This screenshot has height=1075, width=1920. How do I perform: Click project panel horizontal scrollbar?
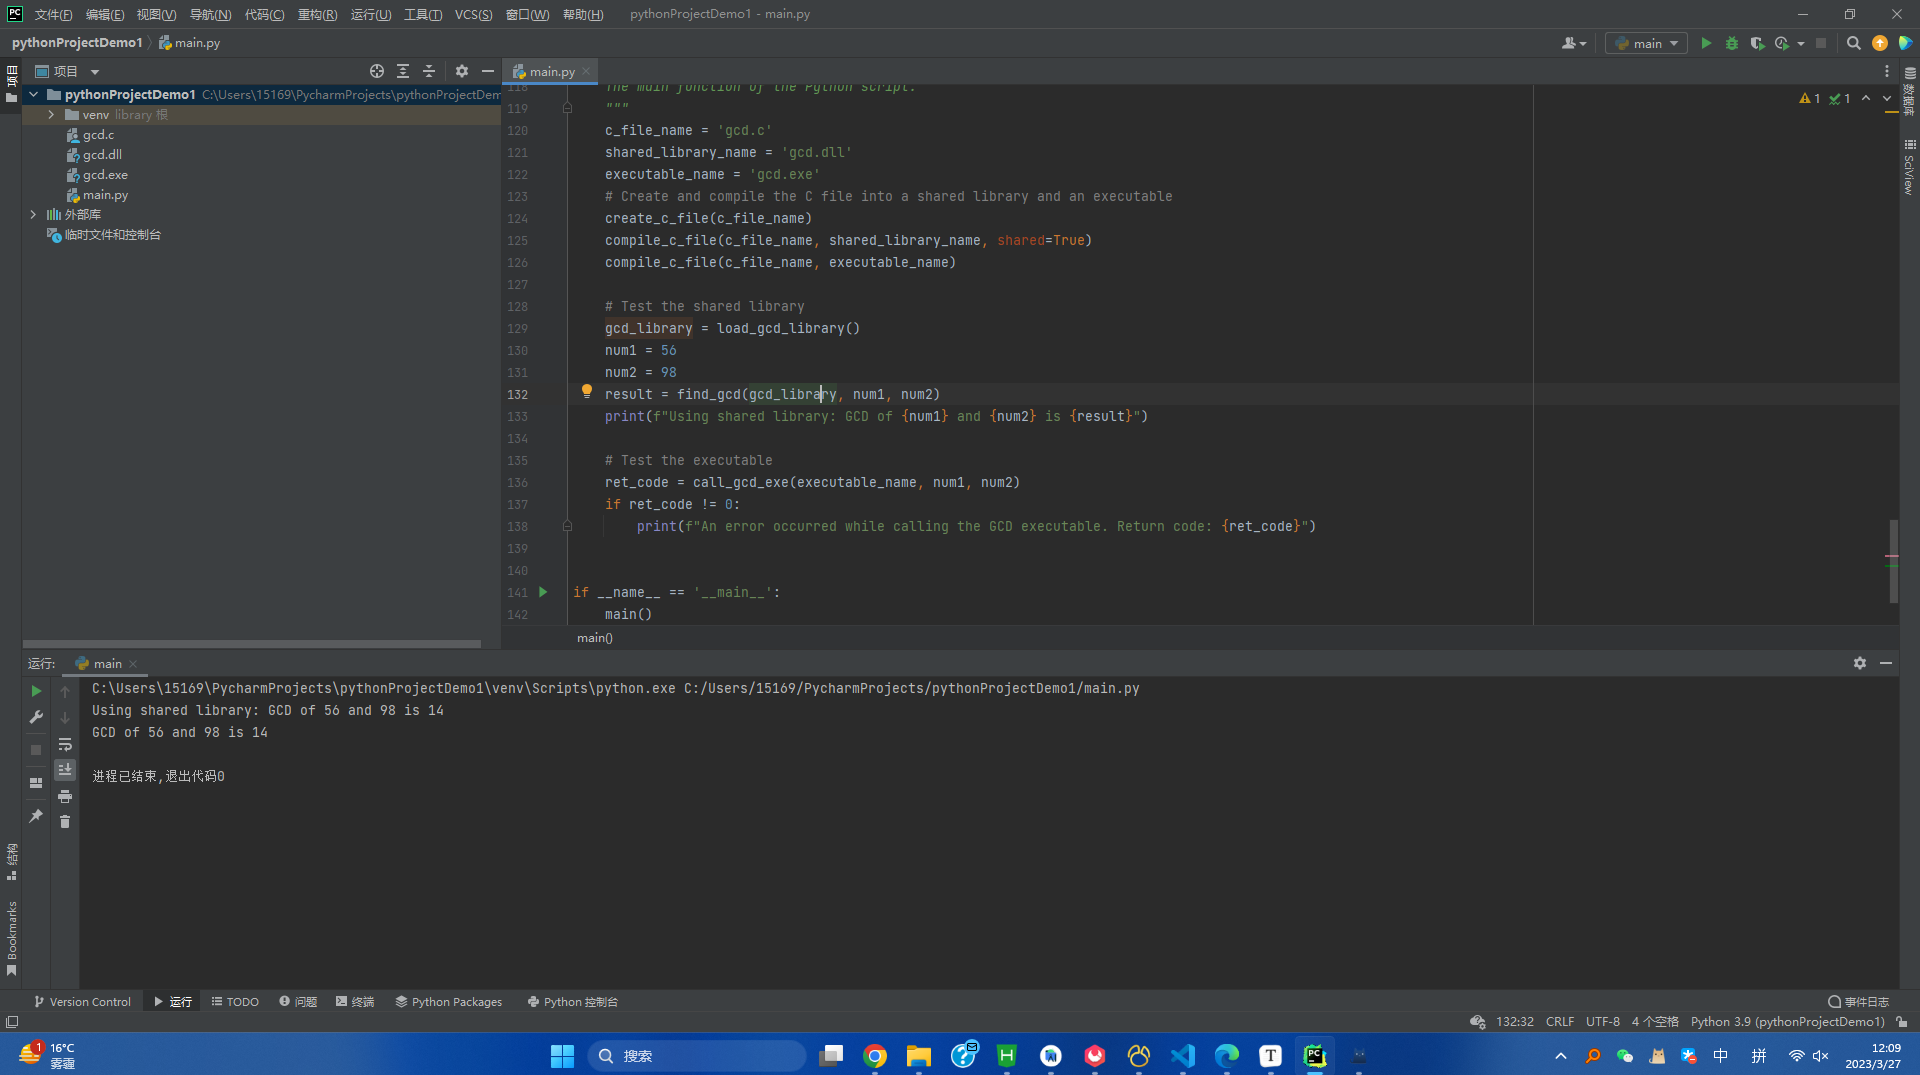252,643
